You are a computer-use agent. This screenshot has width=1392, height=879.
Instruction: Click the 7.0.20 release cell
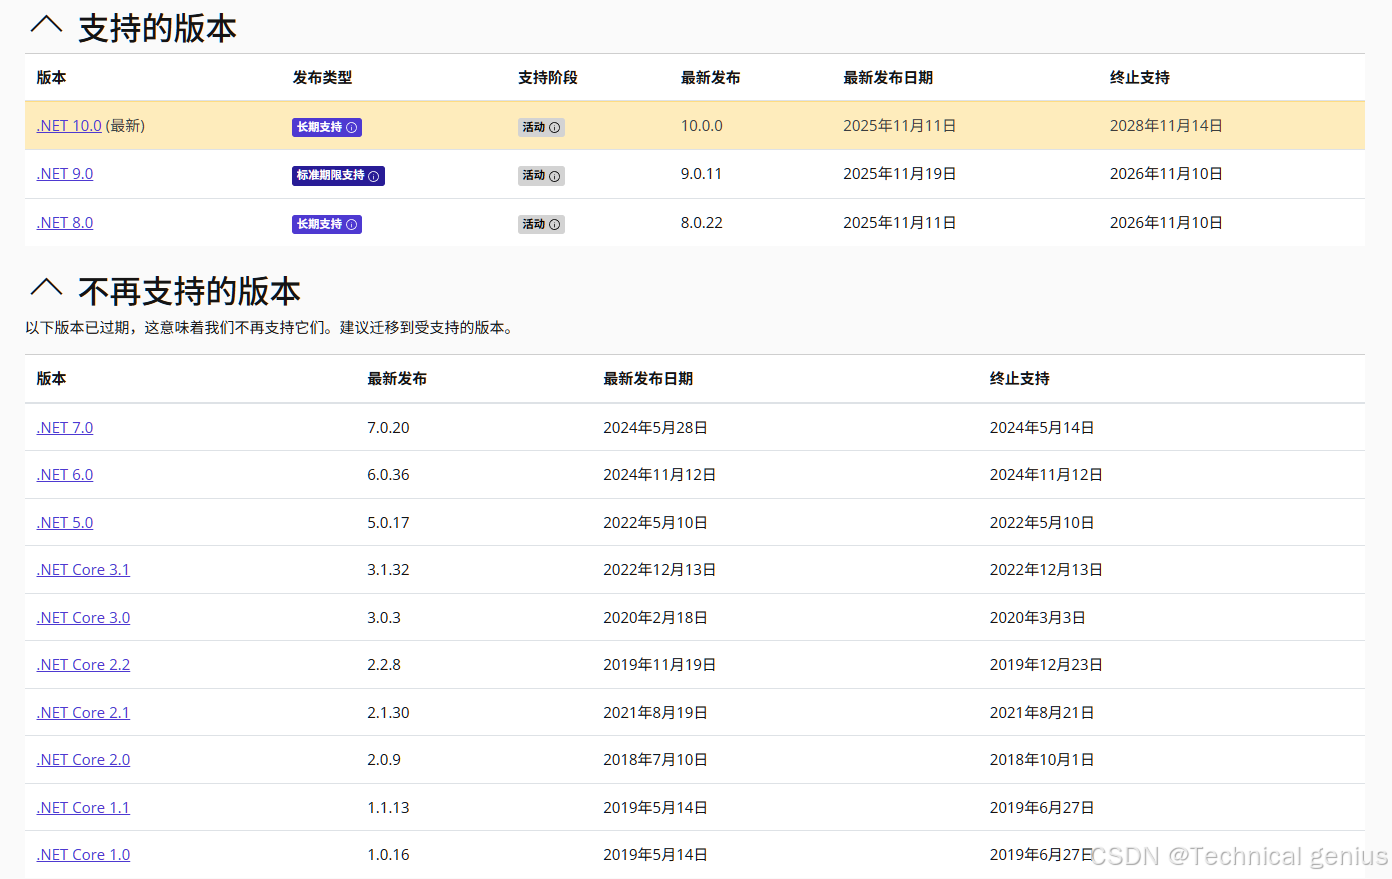pyautogui.click(x=388, y=428)
